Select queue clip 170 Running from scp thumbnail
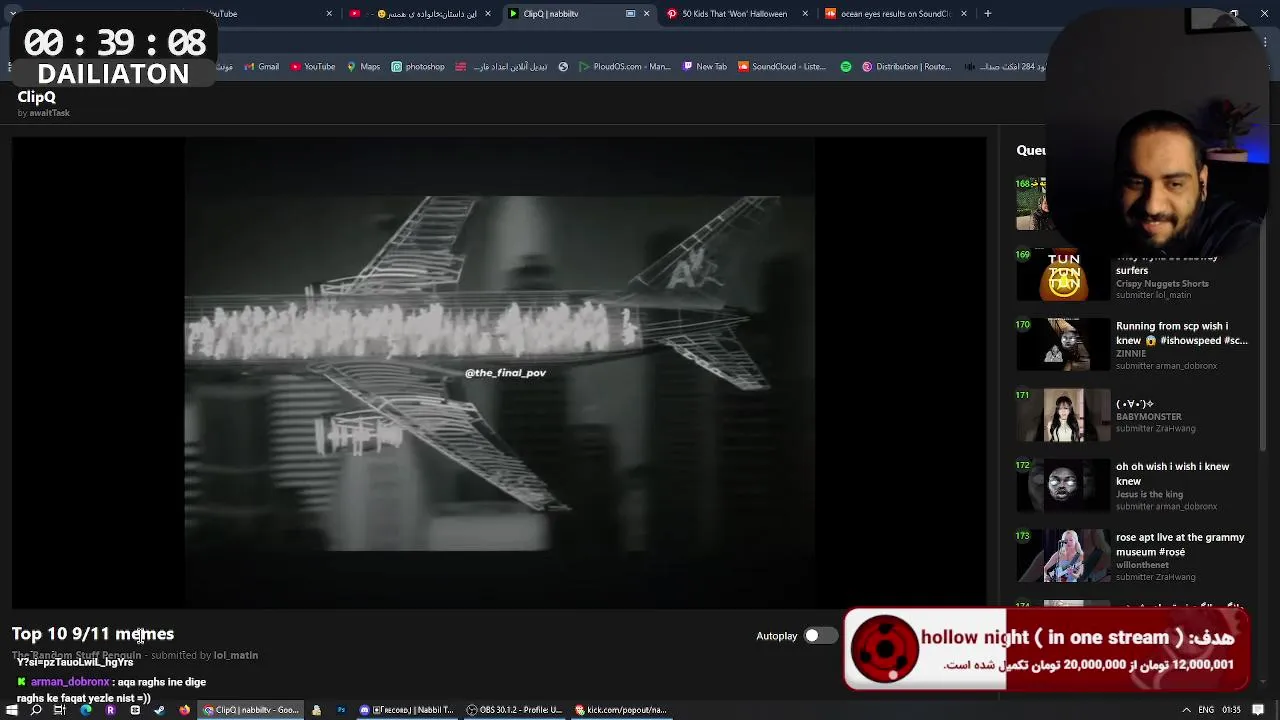 pos(1063,345)
